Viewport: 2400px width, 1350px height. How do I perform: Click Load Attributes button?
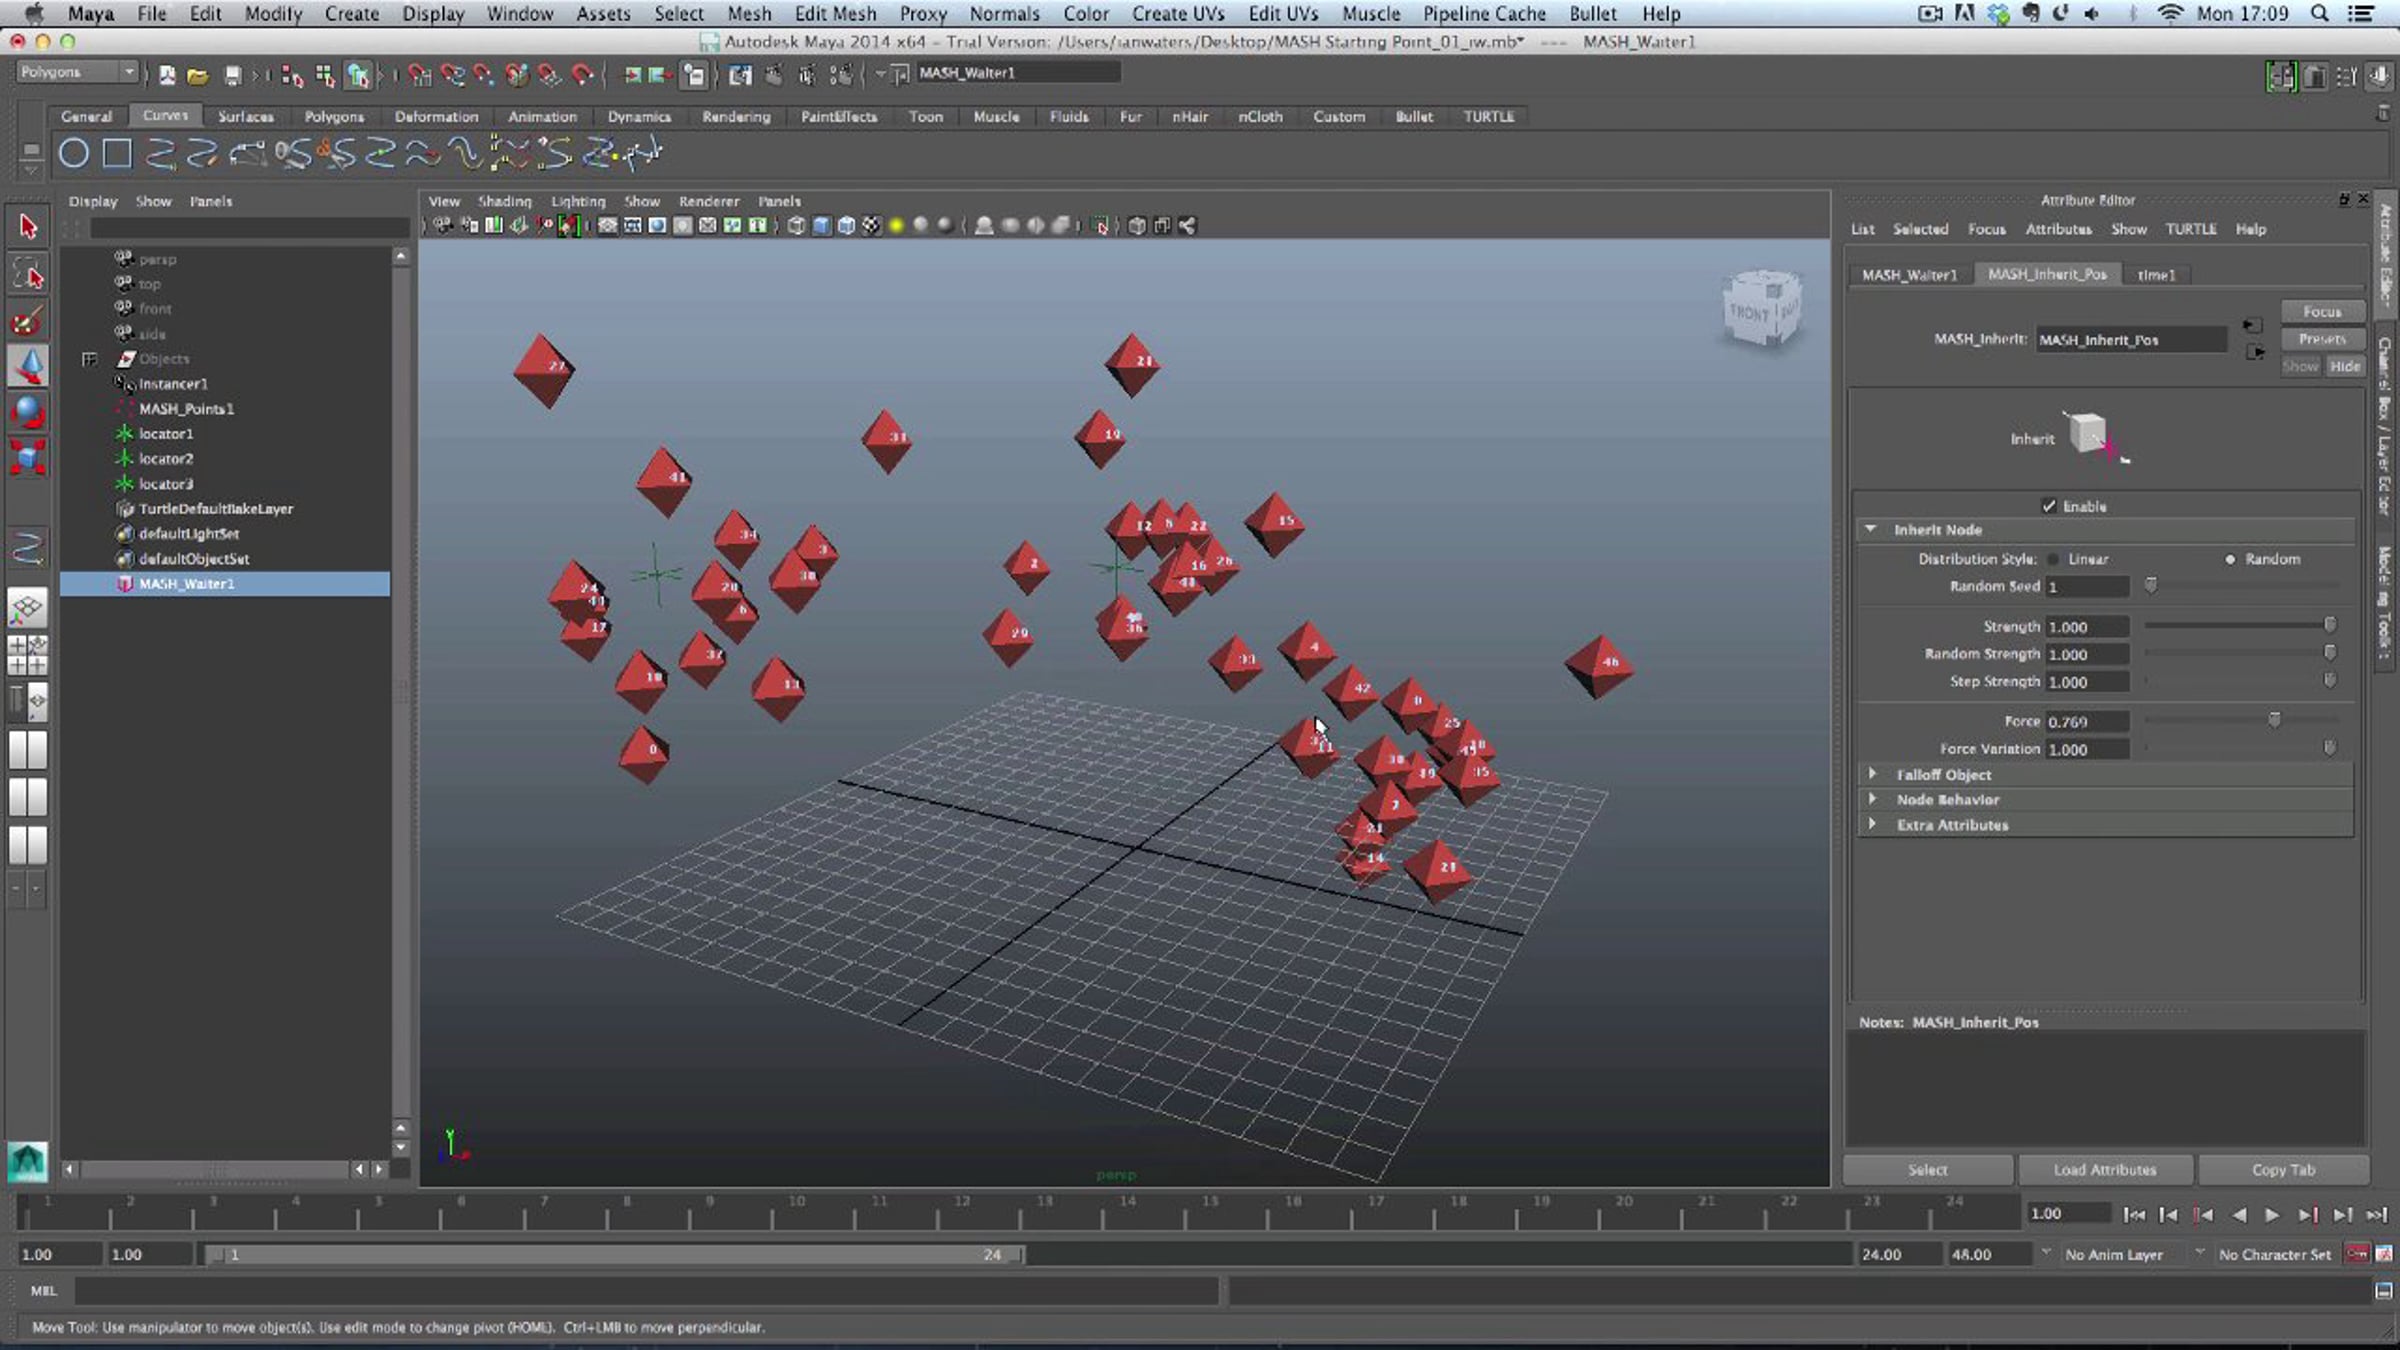coord(2105,1169)
